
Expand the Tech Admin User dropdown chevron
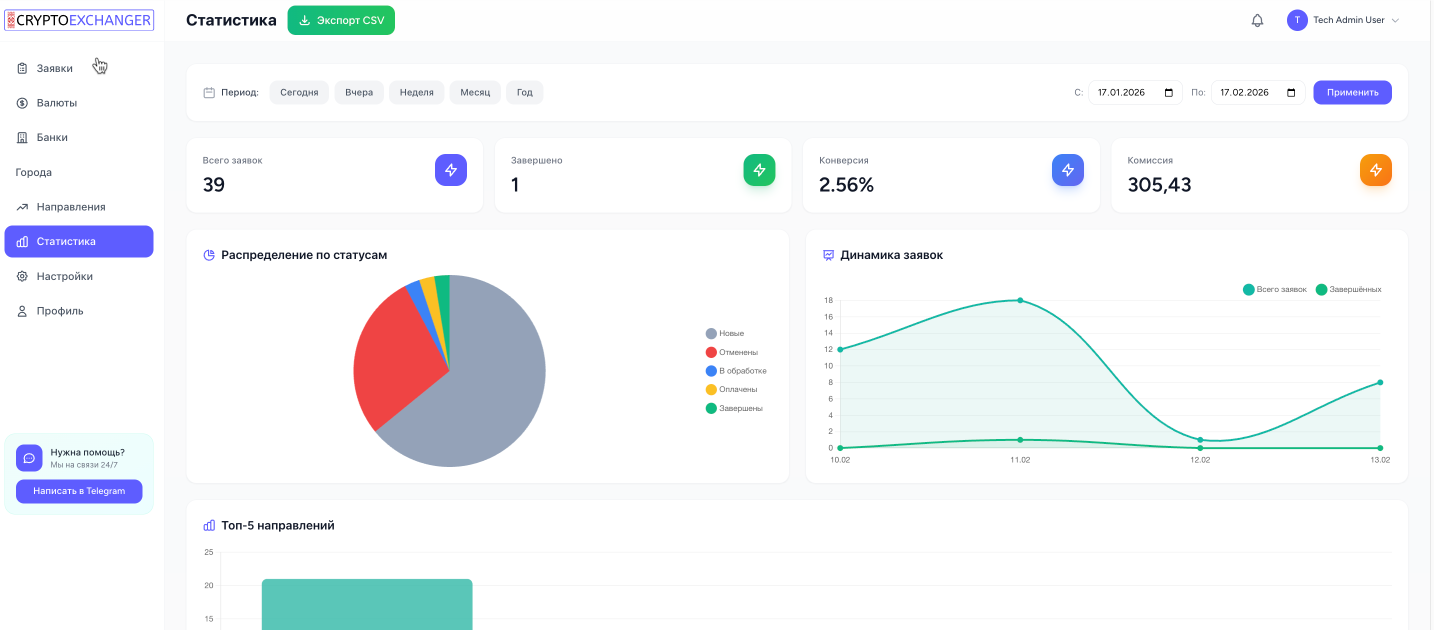pyautogui.click(x=1396, y=21)
